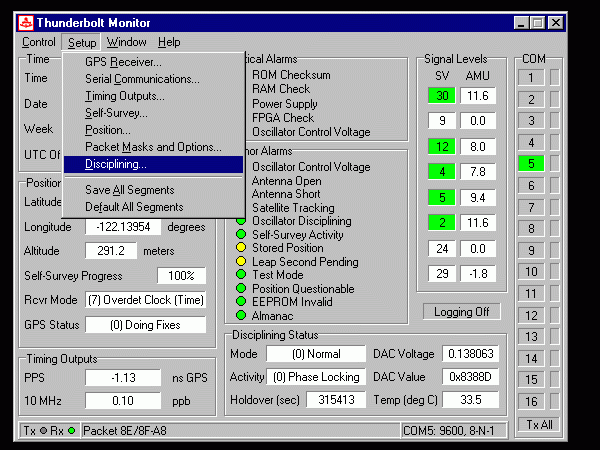Screen dimensions: 600x450
Task: Click the Temp value 33.5 field
Action: tap(471, 400)
